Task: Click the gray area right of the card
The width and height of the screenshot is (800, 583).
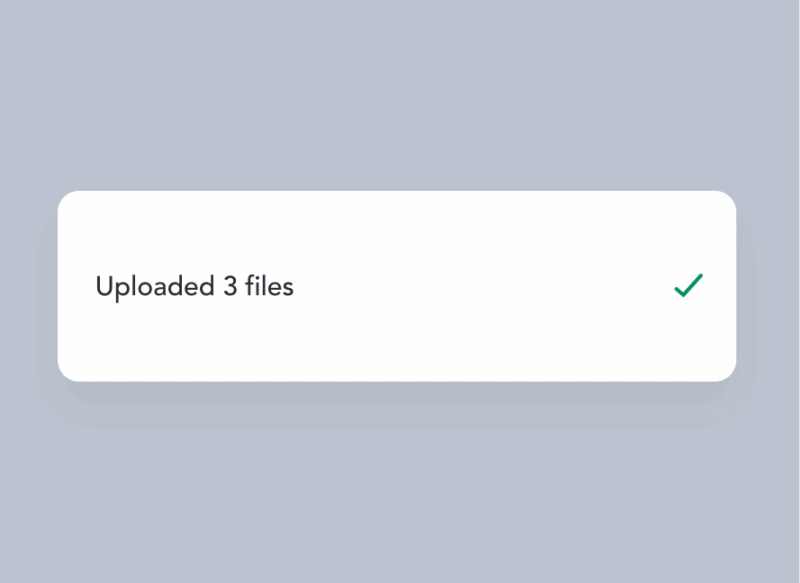Action: (768, 286)
